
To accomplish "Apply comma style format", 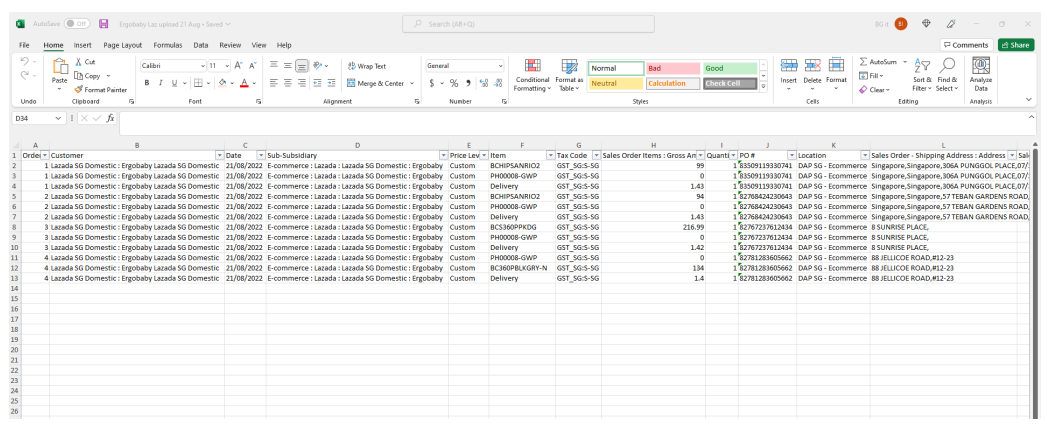I will 468,84.
